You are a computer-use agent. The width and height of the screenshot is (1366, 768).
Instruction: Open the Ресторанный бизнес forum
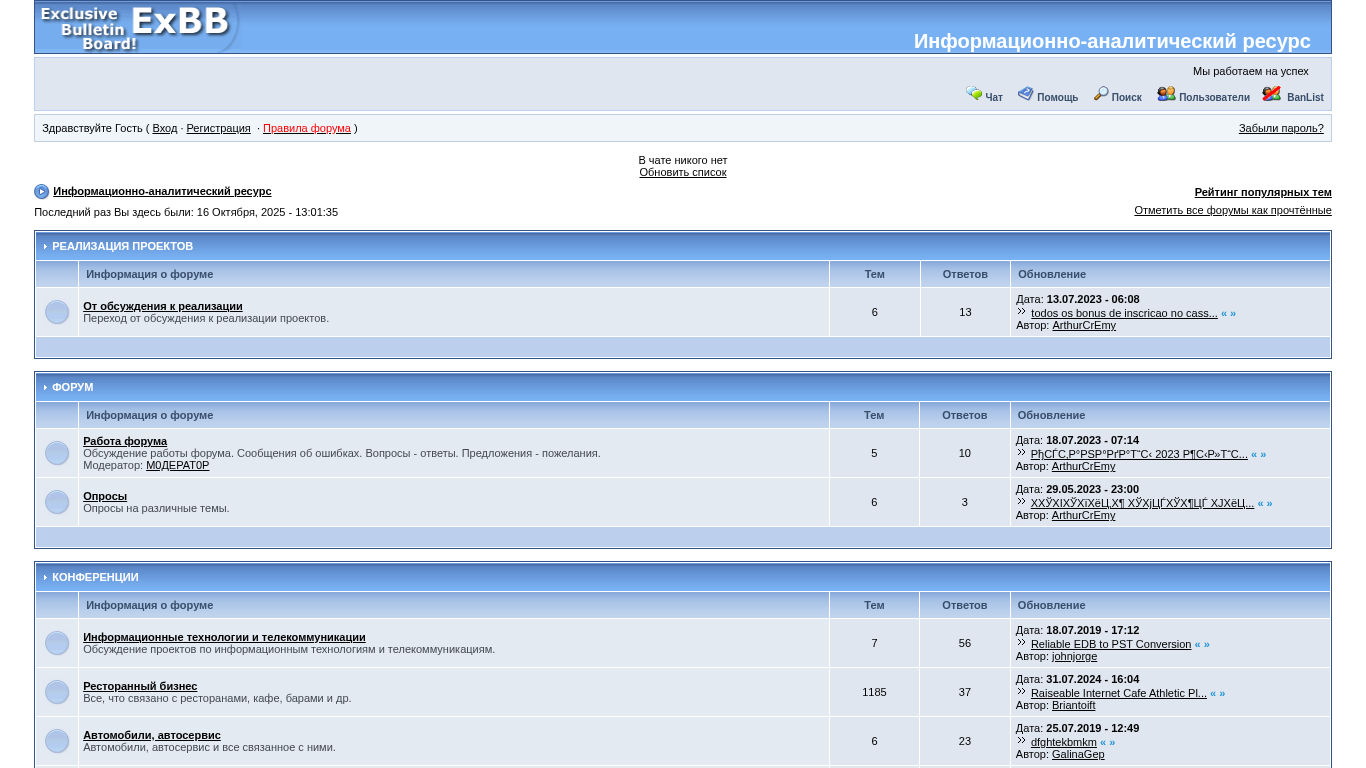(x=140, y=686)
